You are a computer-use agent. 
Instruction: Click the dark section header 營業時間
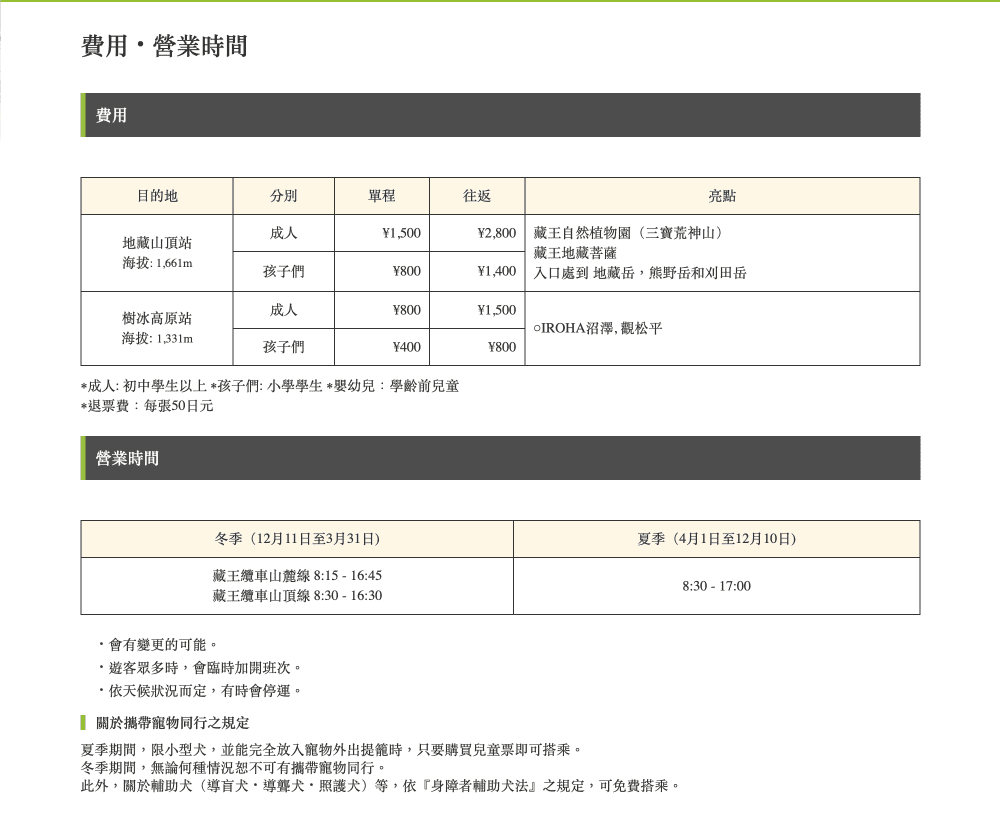pos(500,458)
